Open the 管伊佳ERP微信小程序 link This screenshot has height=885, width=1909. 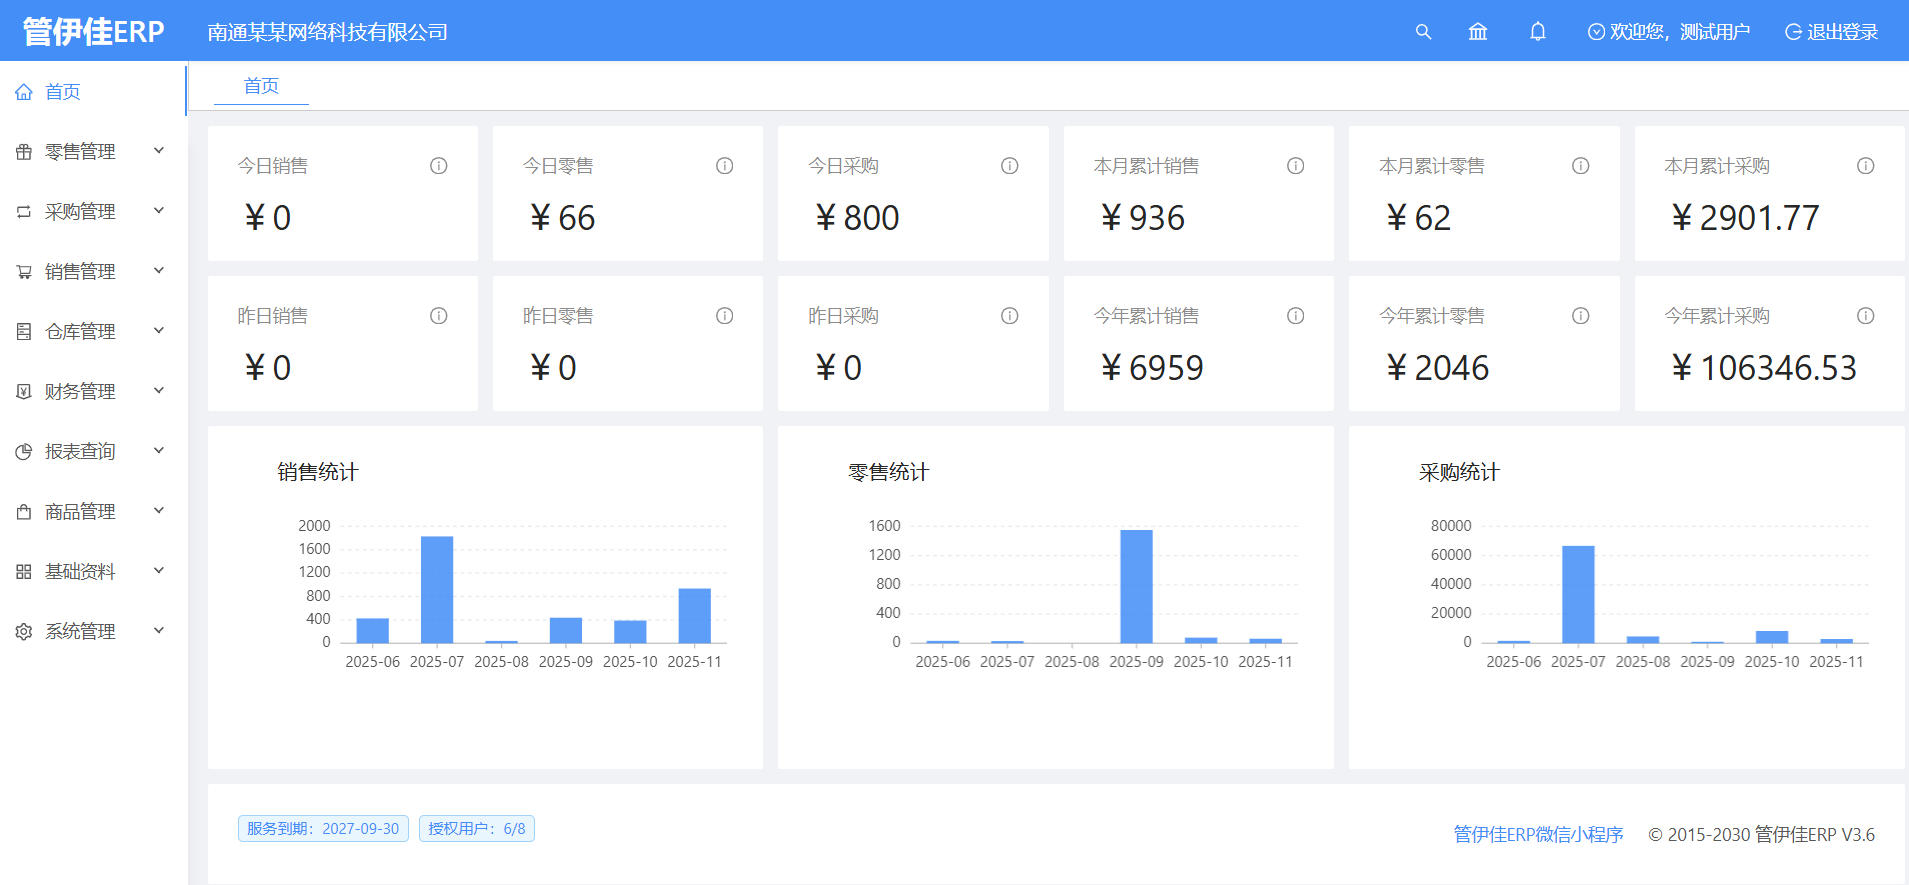coord(1538,834)
